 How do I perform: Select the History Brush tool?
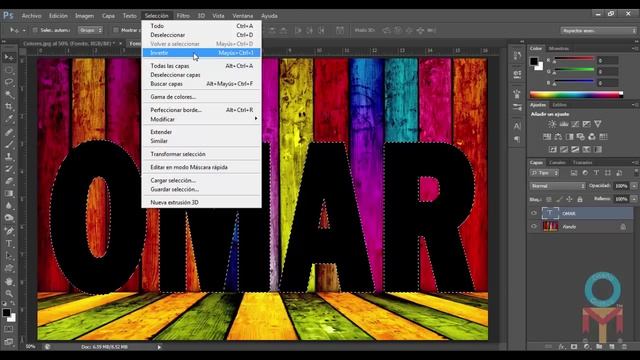(x=9, y=169)
